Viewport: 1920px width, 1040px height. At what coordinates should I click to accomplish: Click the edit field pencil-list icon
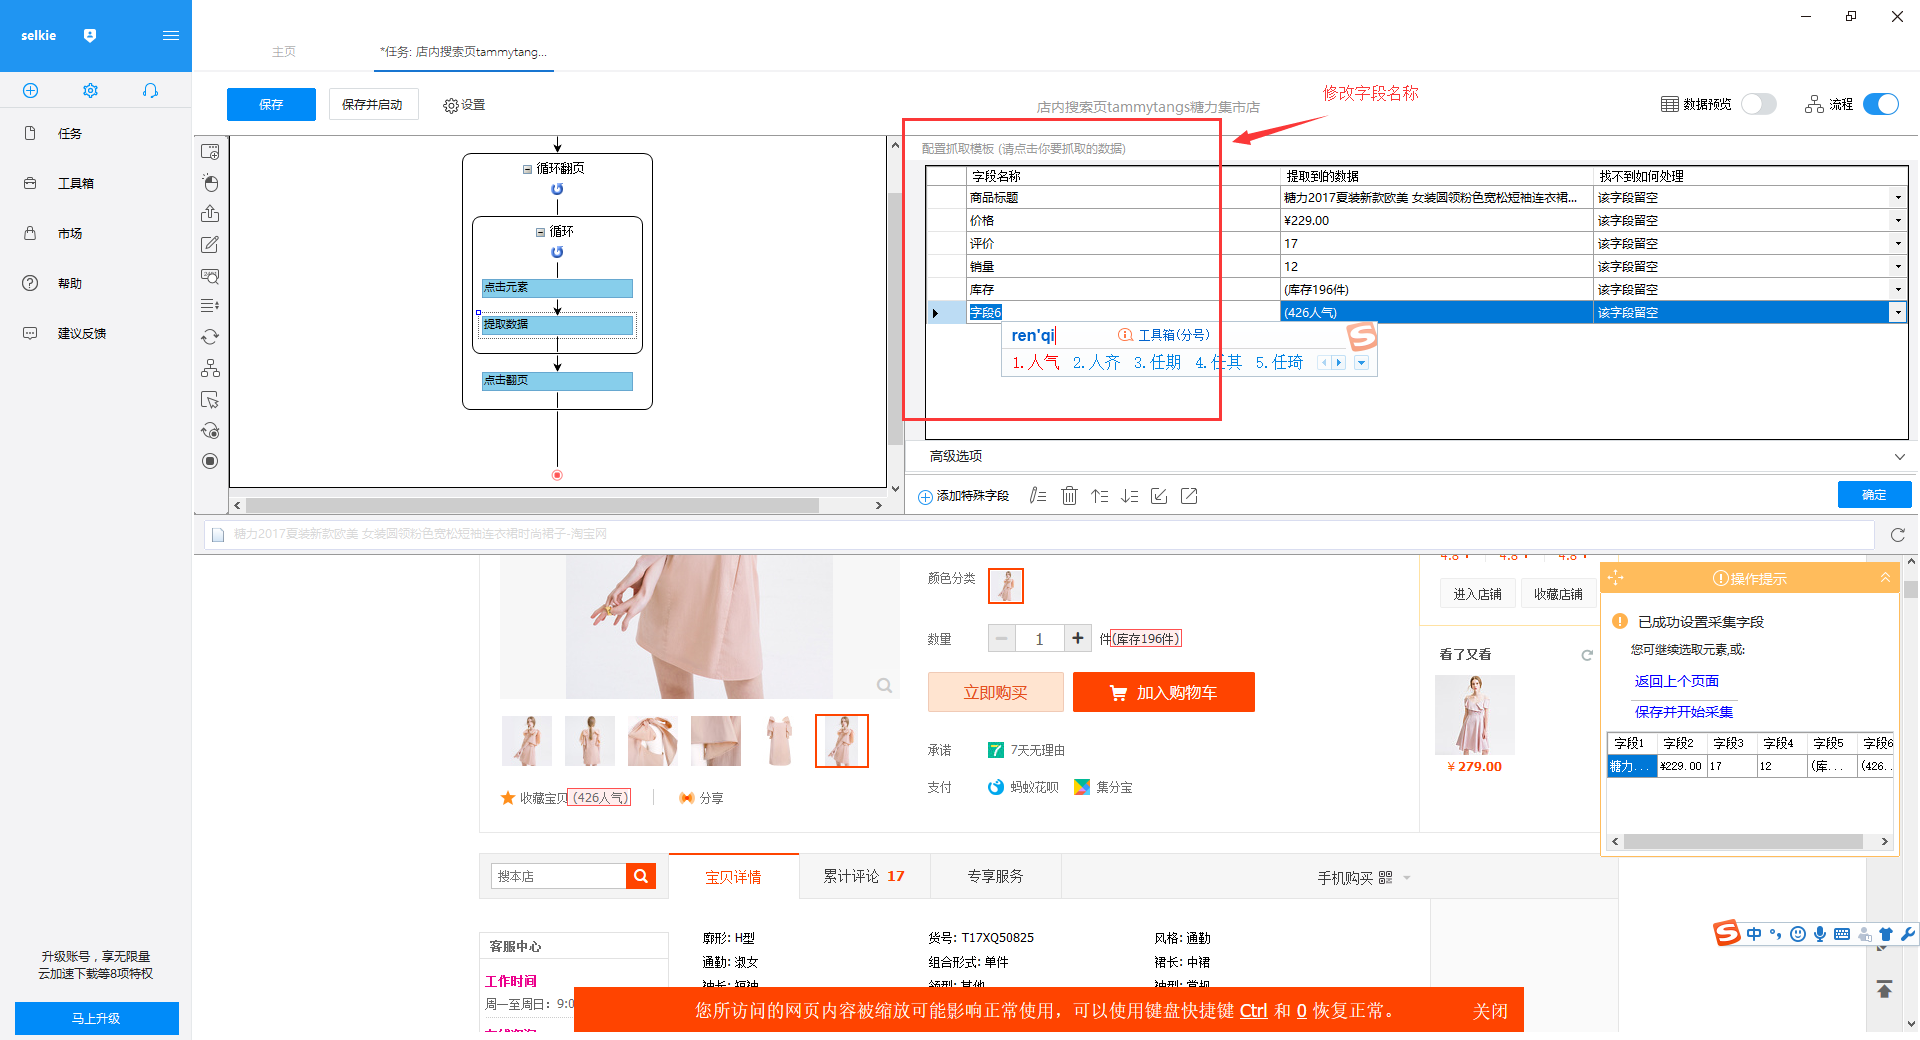coord(1038,496)
